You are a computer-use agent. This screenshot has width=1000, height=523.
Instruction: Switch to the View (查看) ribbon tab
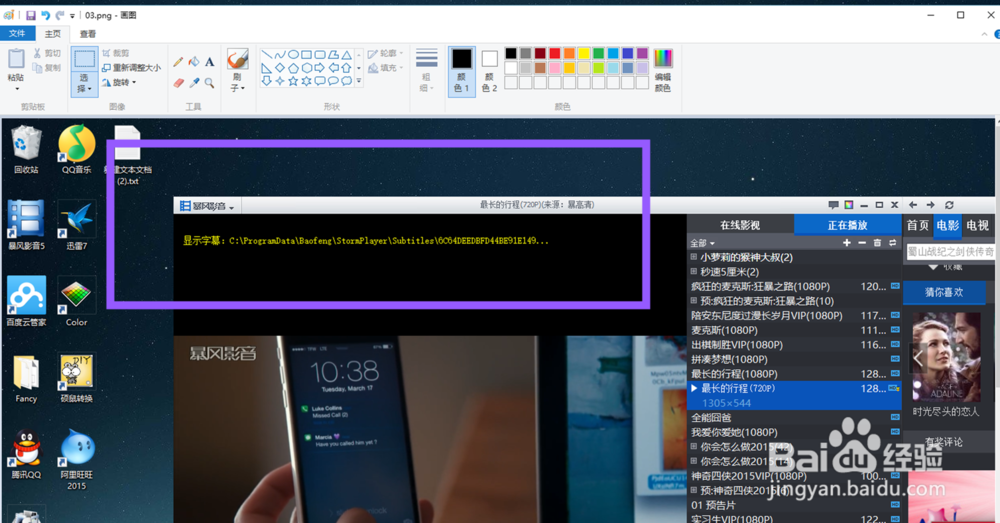(x=88, y=34)
